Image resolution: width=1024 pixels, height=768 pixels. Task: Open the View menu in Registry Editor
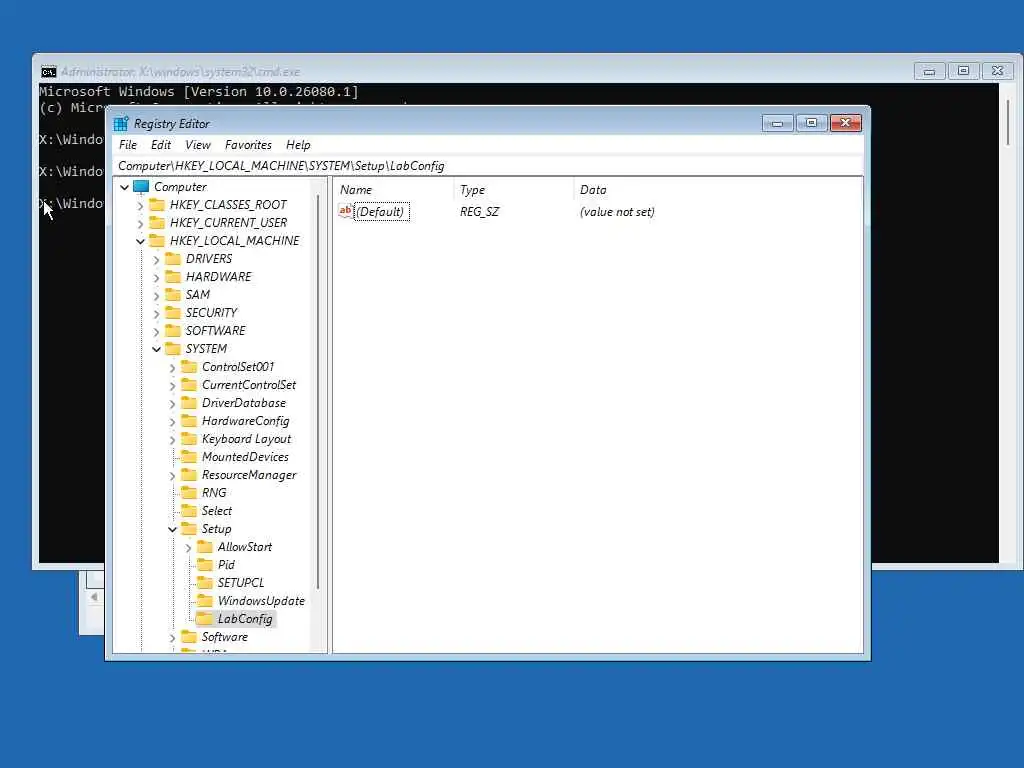pyautogui.click(x=197, y=145)
